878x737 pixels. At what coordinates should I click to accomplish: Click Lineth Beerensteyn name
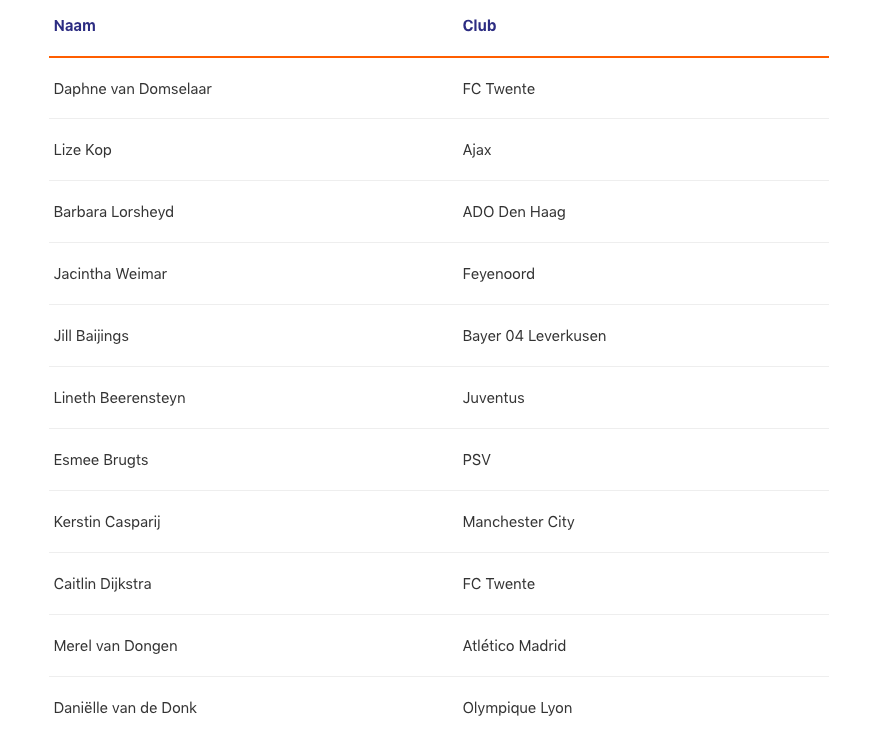click(119, 398)
